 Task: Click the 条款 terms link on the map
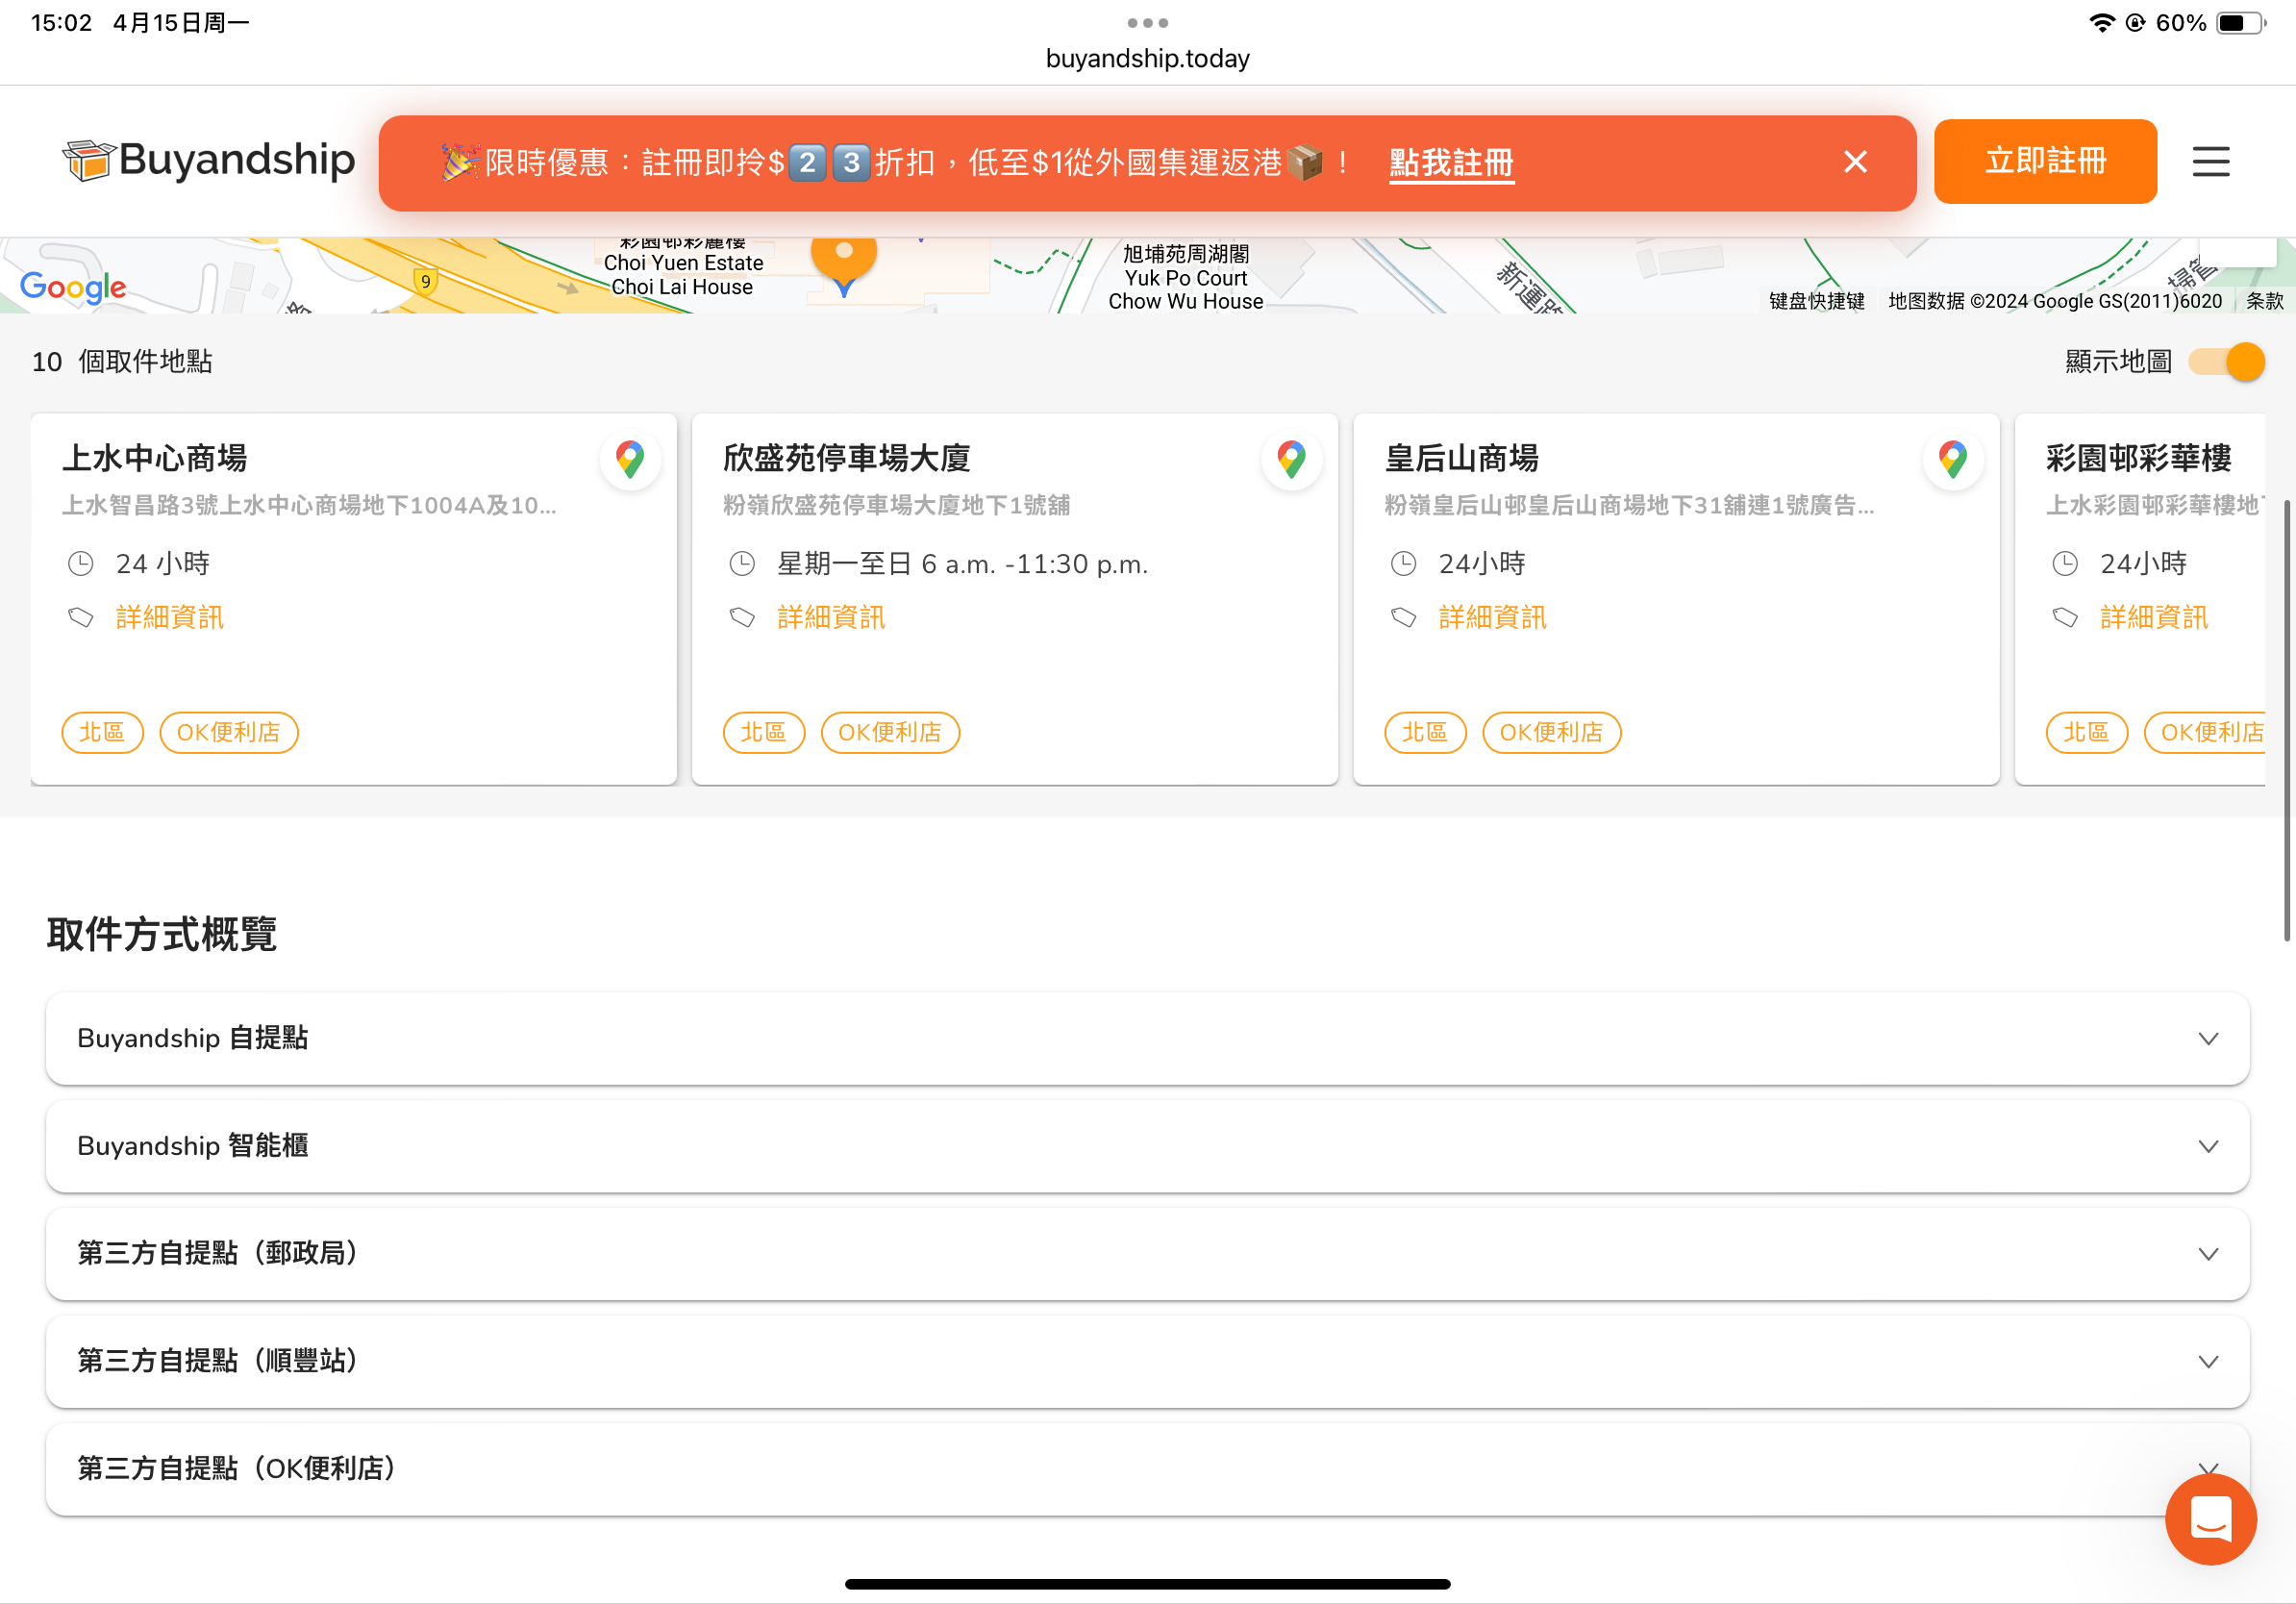coord(2264,301)
